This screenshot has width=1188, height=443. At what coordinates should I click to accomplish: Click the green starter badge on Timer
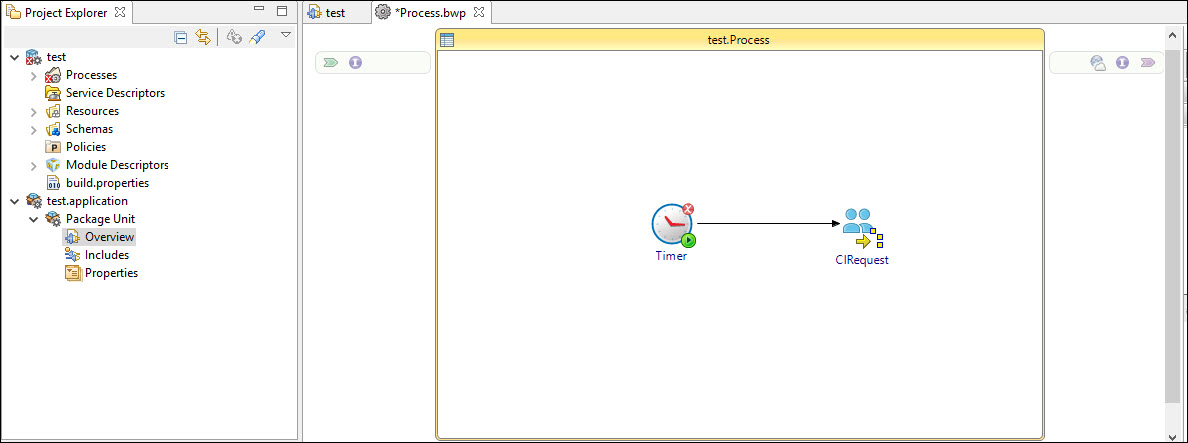point(688,241)
